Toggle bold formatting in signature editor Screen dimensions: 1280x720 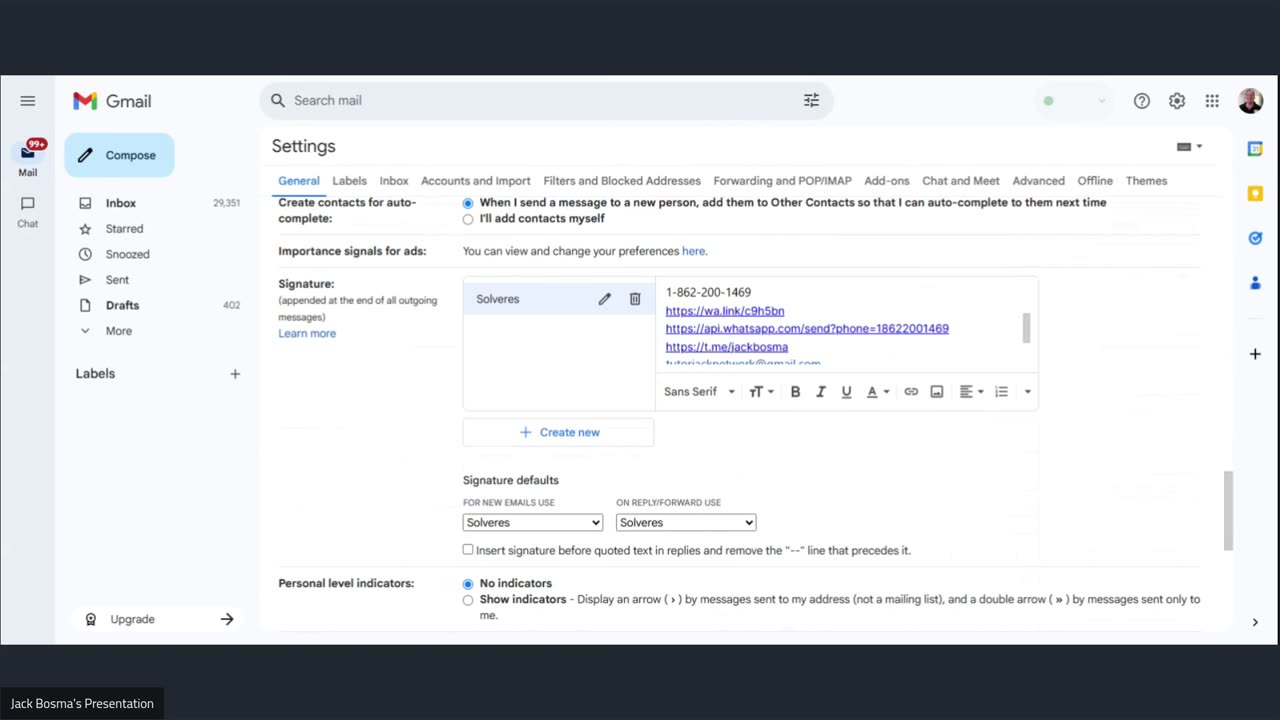point(795,392)
